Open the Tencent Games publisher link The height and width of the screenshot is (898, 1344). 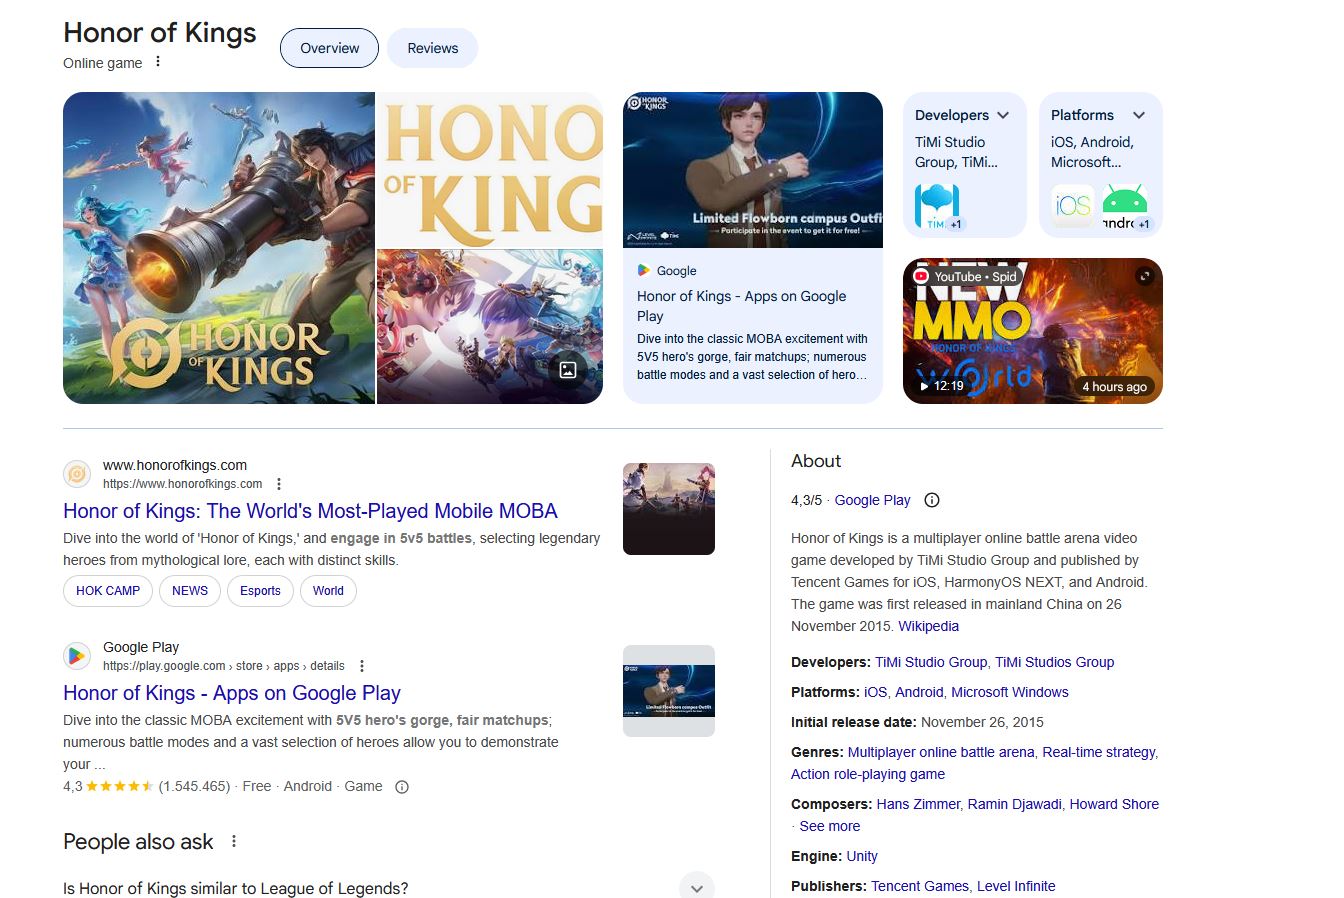coord(920,886)
